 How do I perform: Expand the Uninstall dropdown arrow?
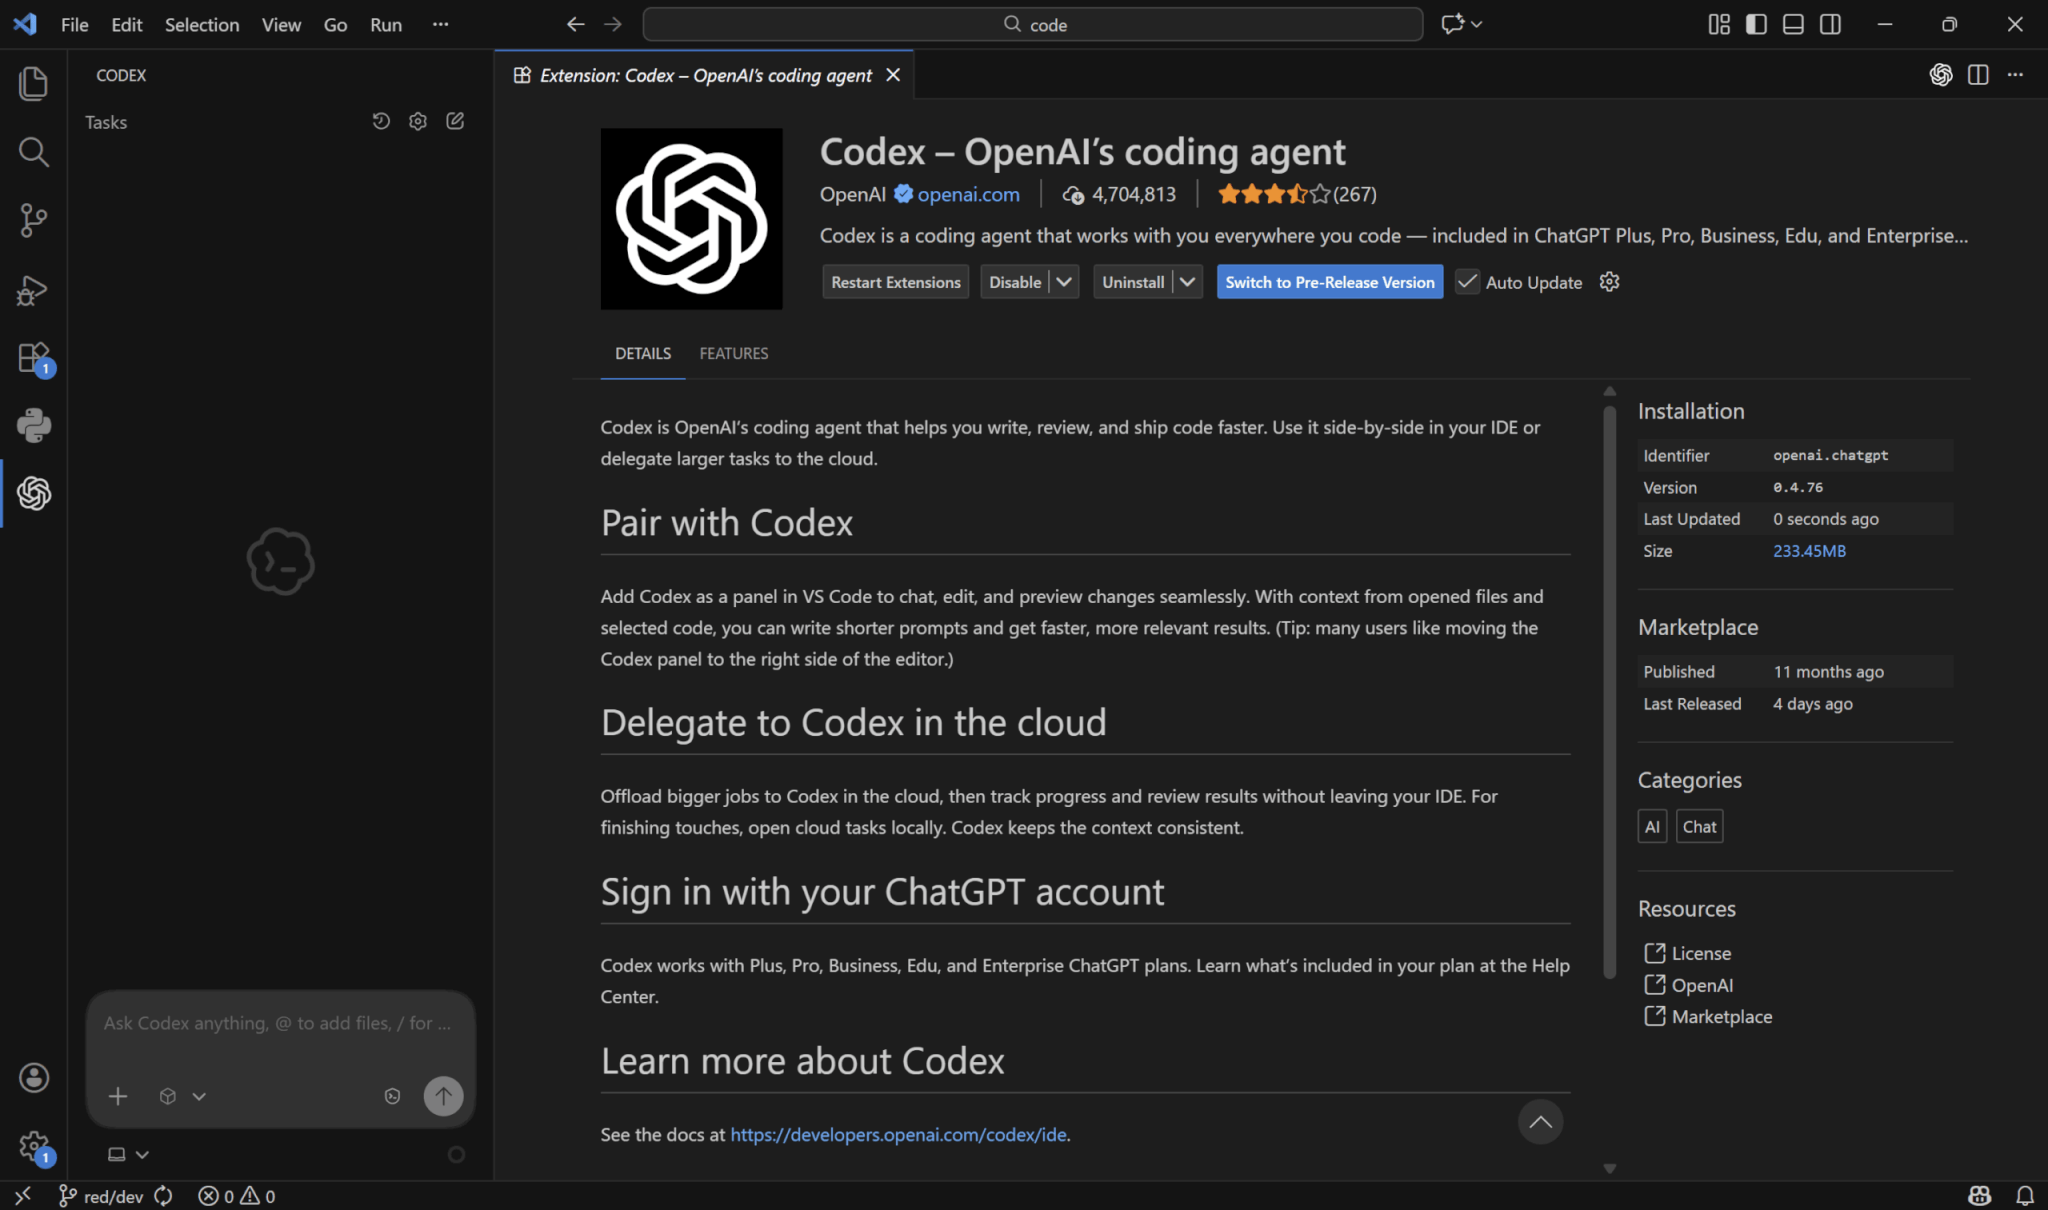coord(1187,282)
